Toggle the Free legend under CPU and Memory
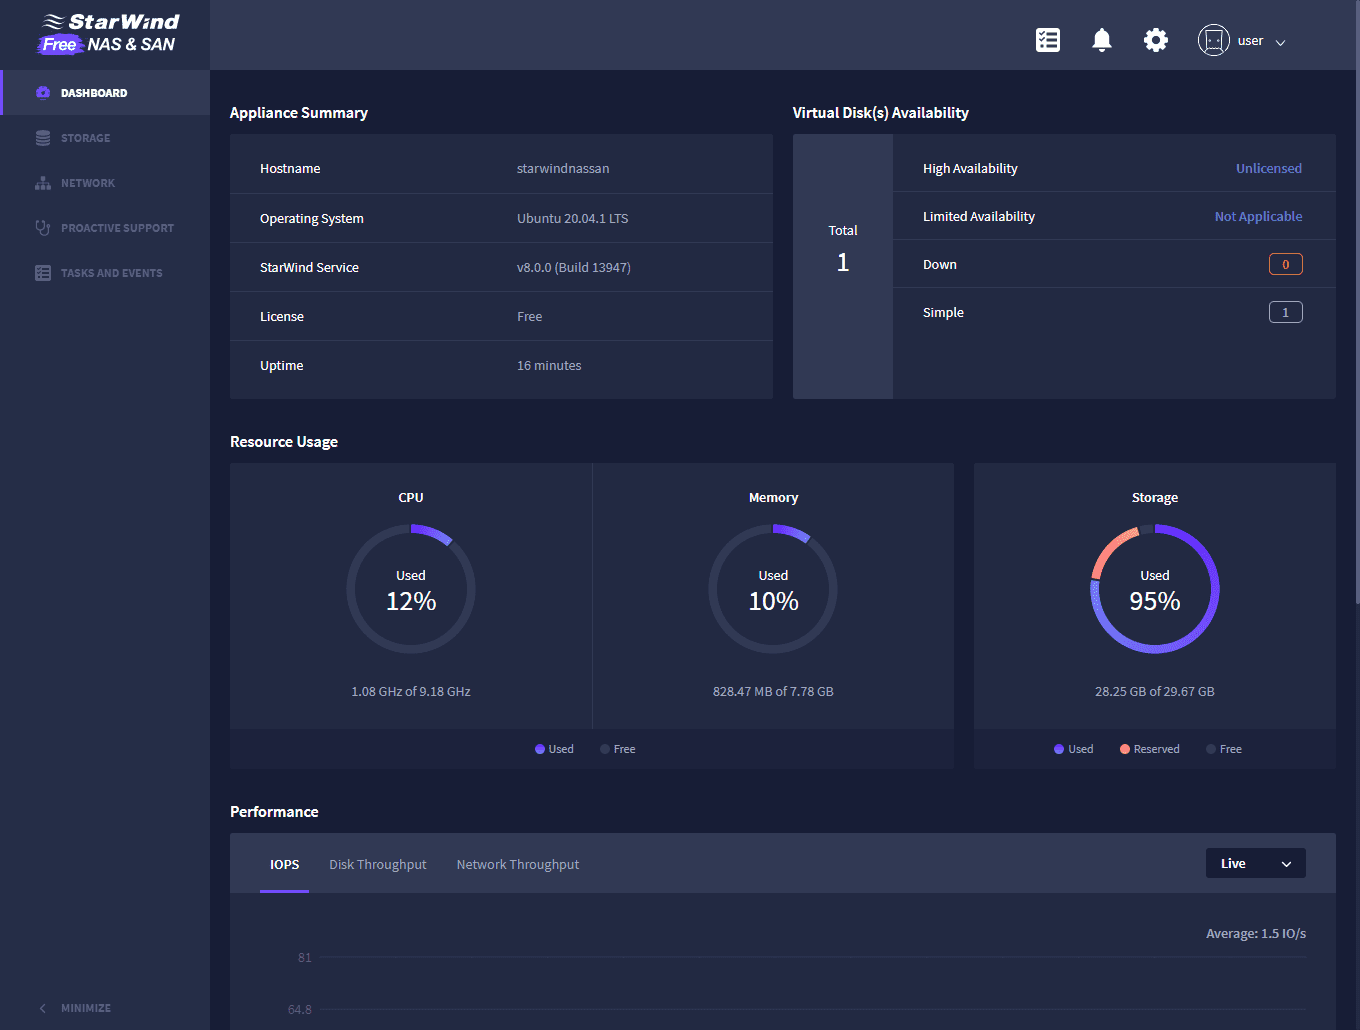Image resolution: width=1360 pixels, height=1030 pixels. (x=618, y=749)
